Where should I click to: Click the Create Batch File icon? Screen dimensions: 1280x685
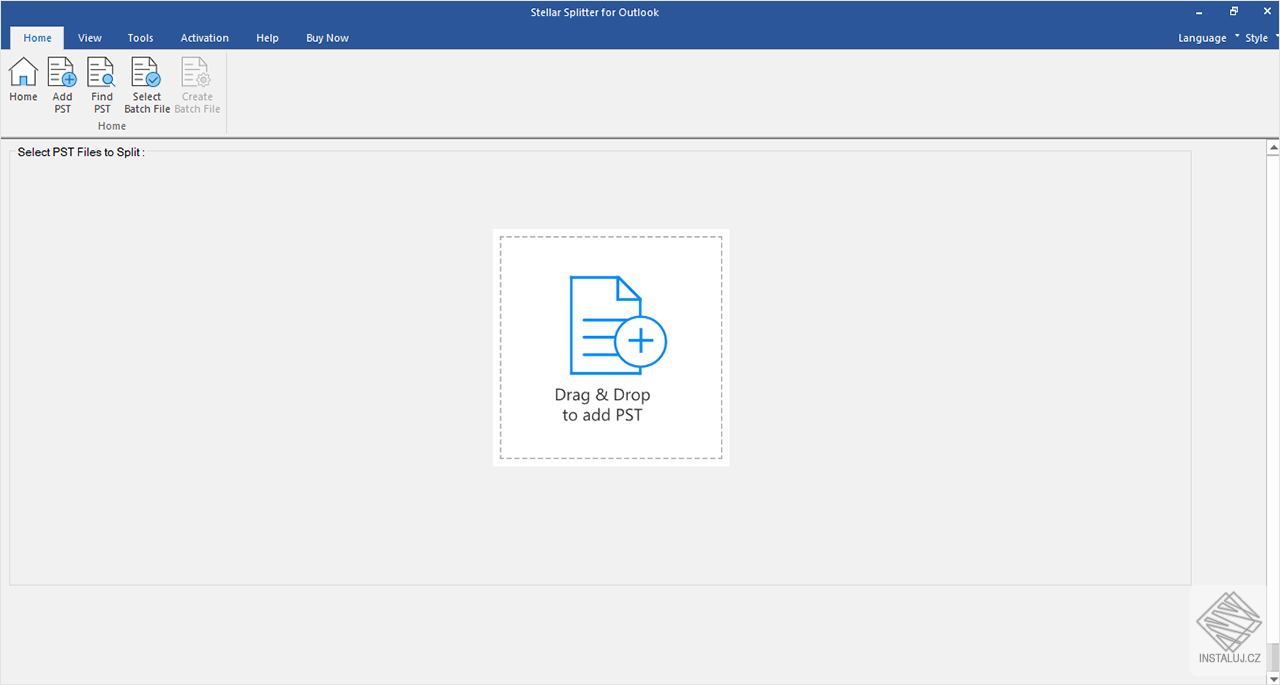pyautogui.click(x=197, y=72)
